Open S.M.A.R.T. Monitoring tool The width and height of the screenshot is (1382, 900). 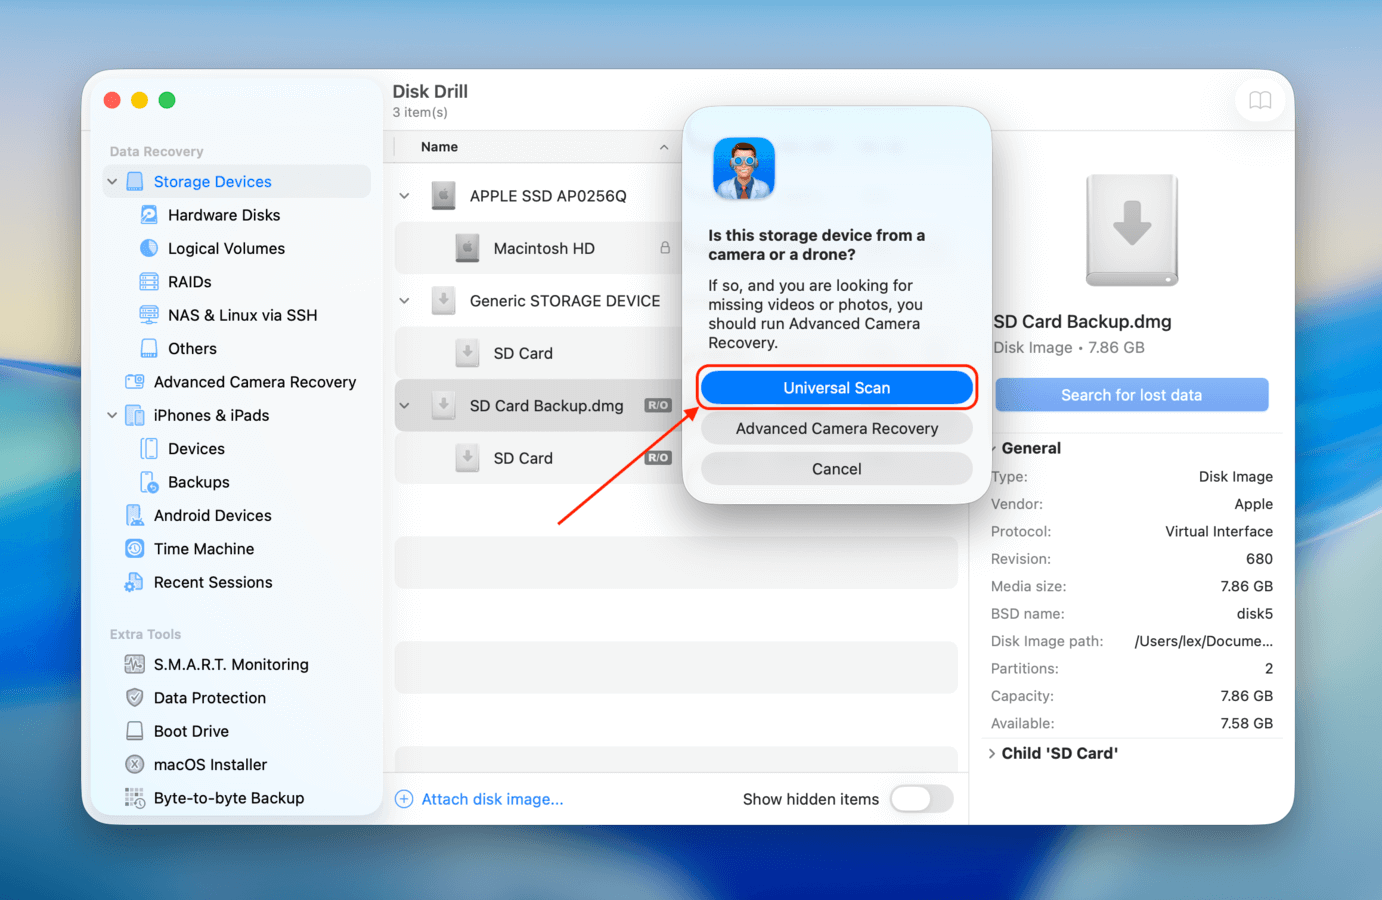(x=232, y=664)
